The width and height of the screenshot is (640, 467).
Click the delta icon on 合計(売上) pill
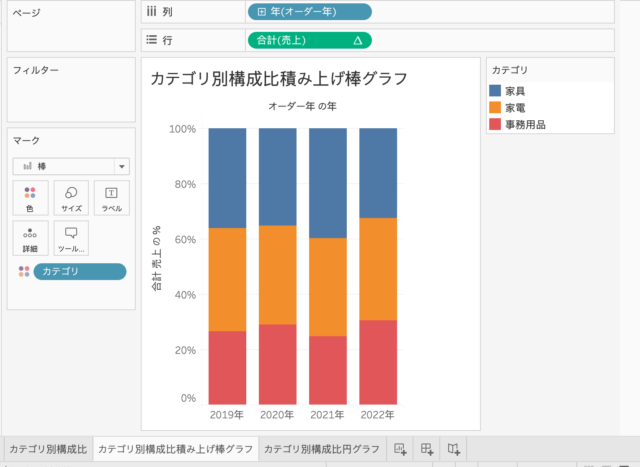click(x=358, y=40)
